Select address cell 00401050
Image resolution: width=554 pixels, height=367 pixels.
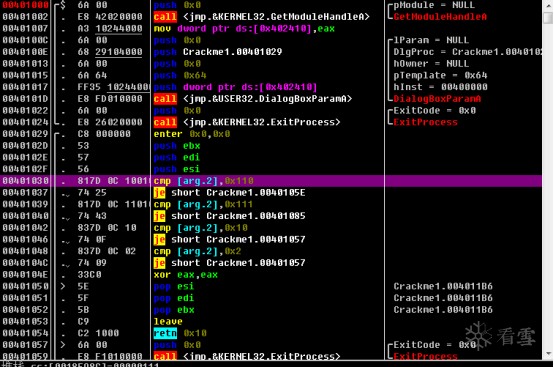click(25, 286)
